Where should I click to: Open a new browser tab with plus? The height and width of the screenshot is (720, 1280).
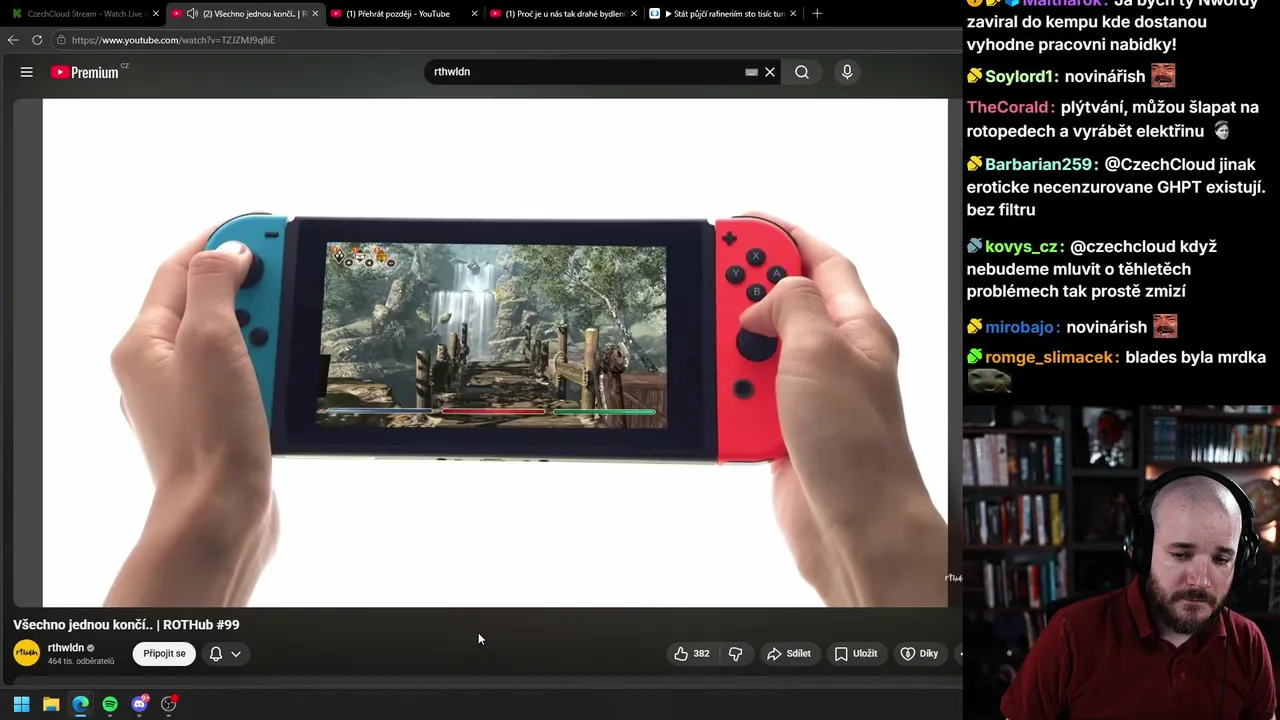click(817, 14)
